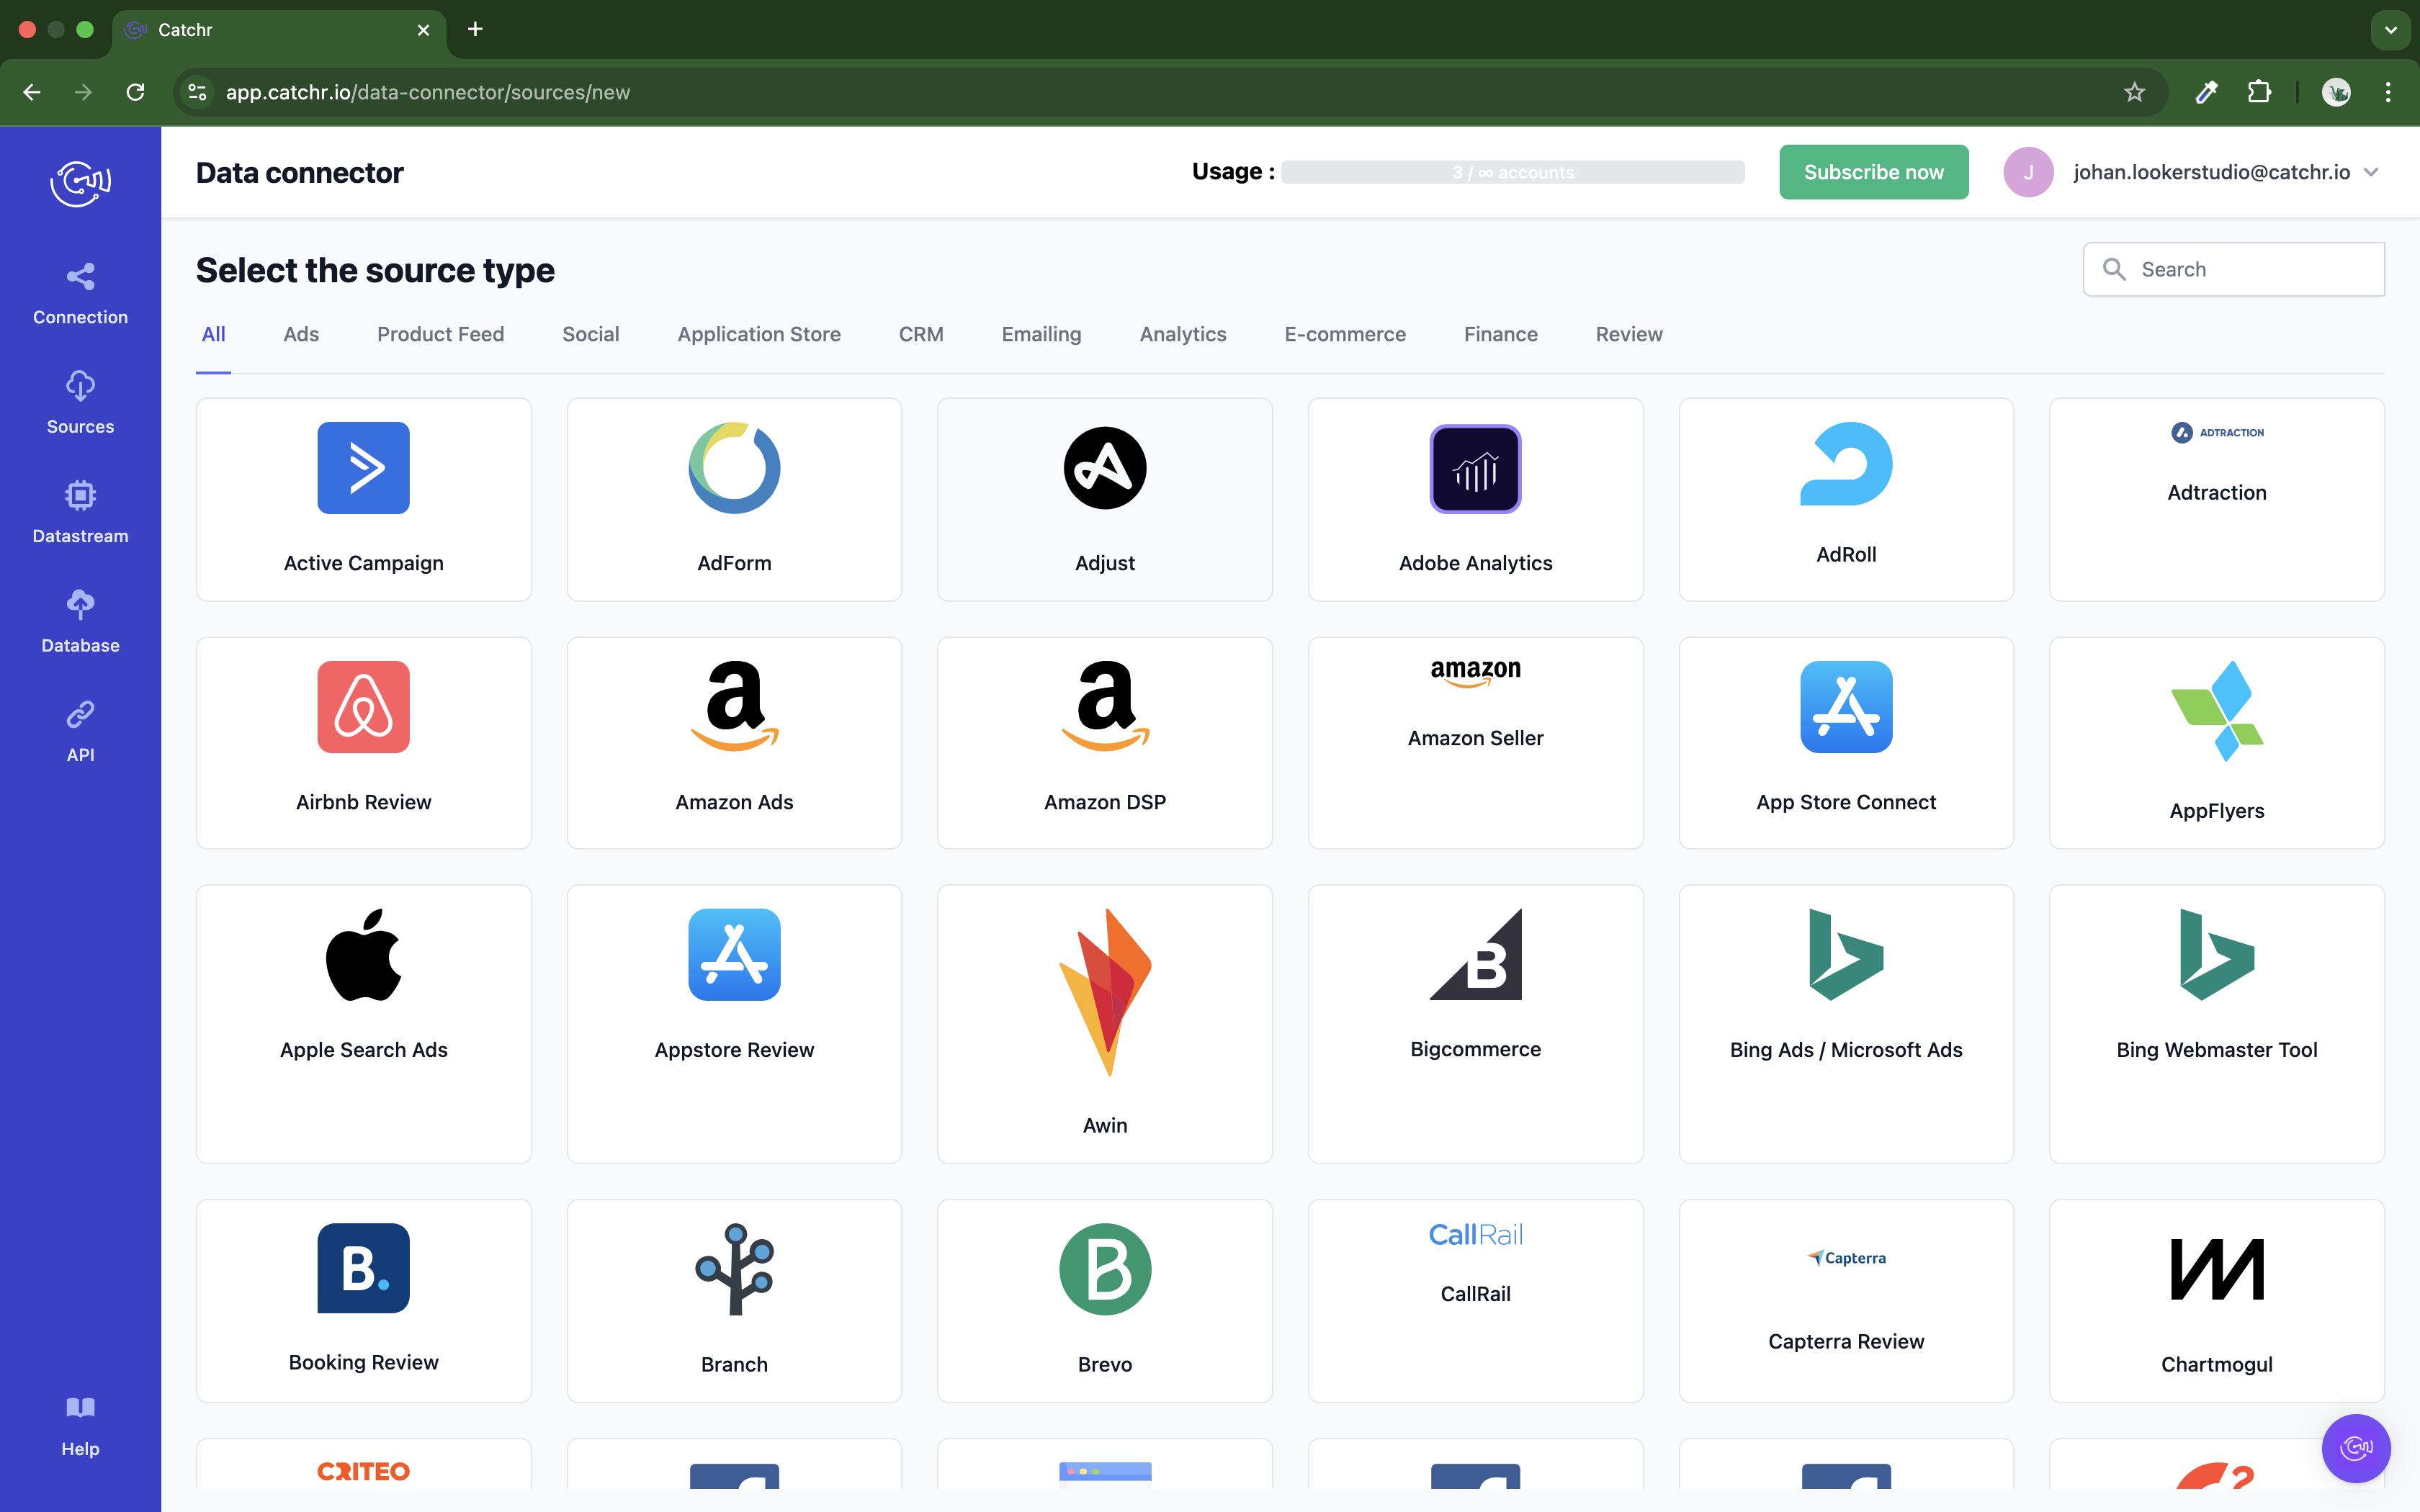Choose the Apple Search Ads logo
The image size is (2420, 1512).
point(363,954)
